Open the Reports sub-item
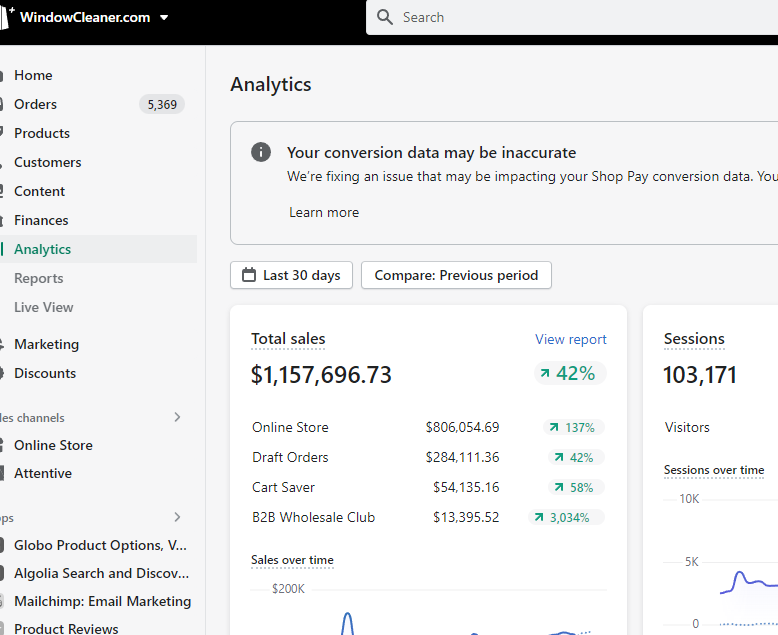Image resolution: width=778 pixels, height=635 pixels. click(x=39, y=278)
